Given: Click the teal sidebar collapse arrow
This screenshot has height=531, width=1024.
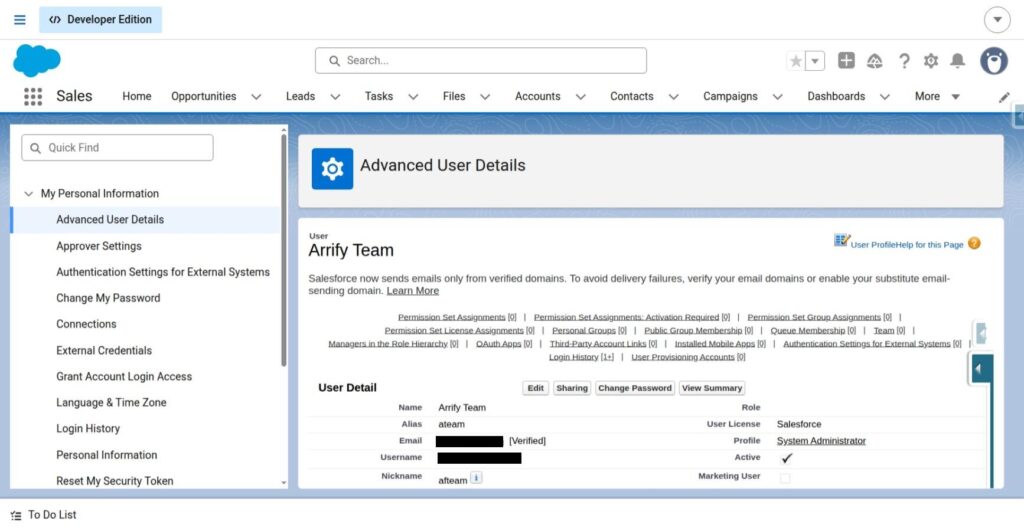Looking at the screenshot, I should 982,368.
